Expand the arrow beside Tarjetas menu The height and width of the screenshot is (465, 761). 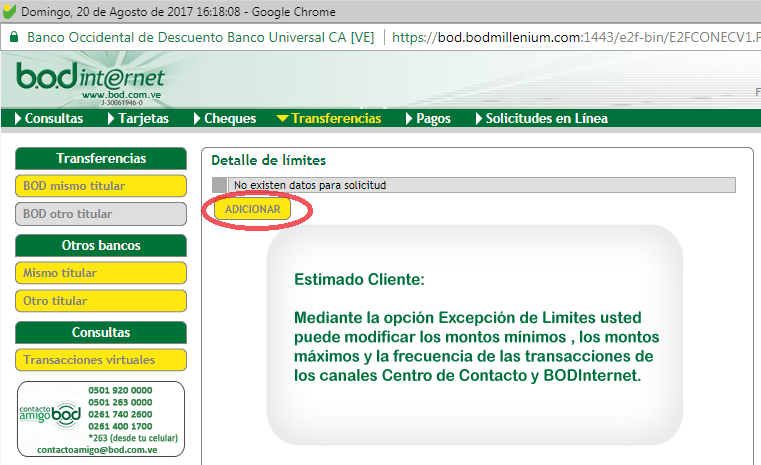(x=111, y=118)
